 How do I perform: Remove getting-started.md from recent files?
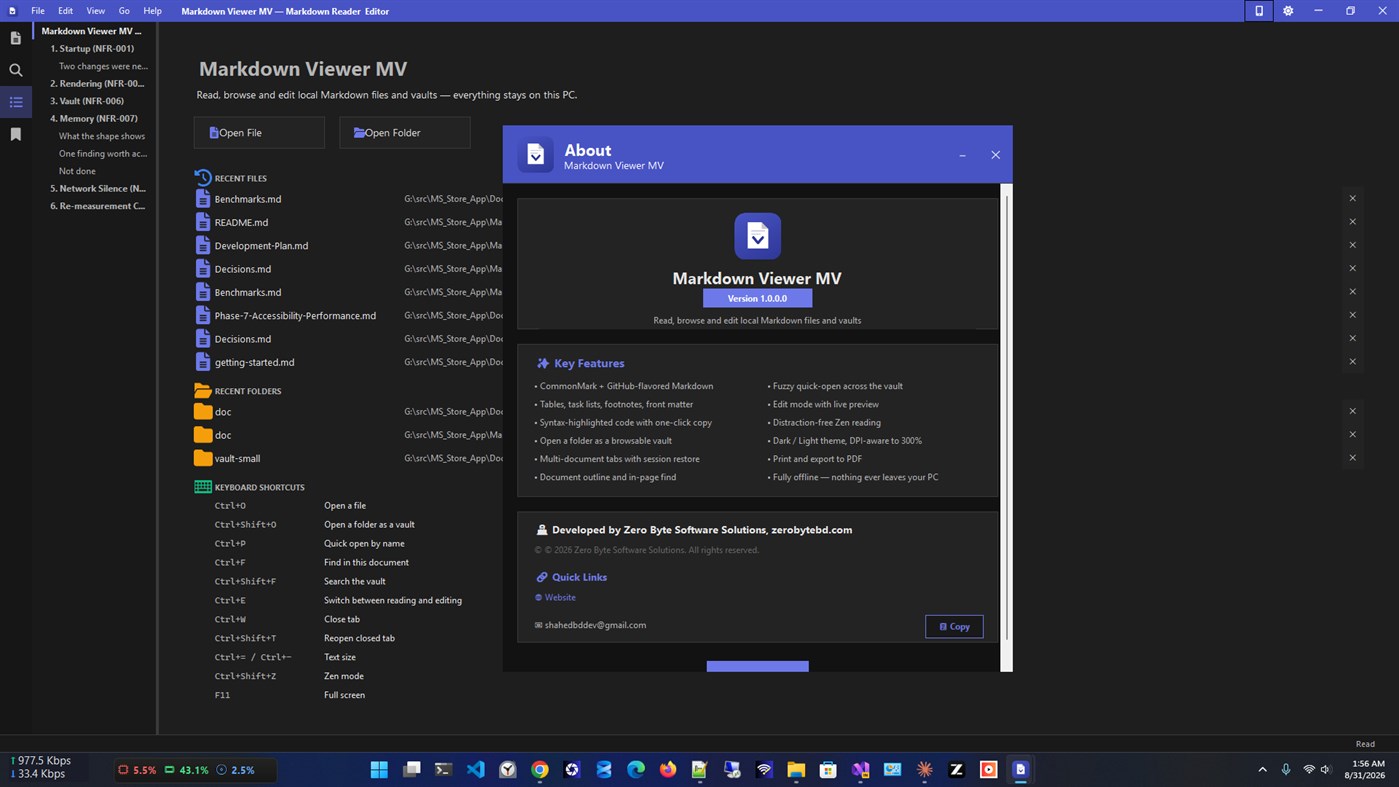tap(1352, 362)
